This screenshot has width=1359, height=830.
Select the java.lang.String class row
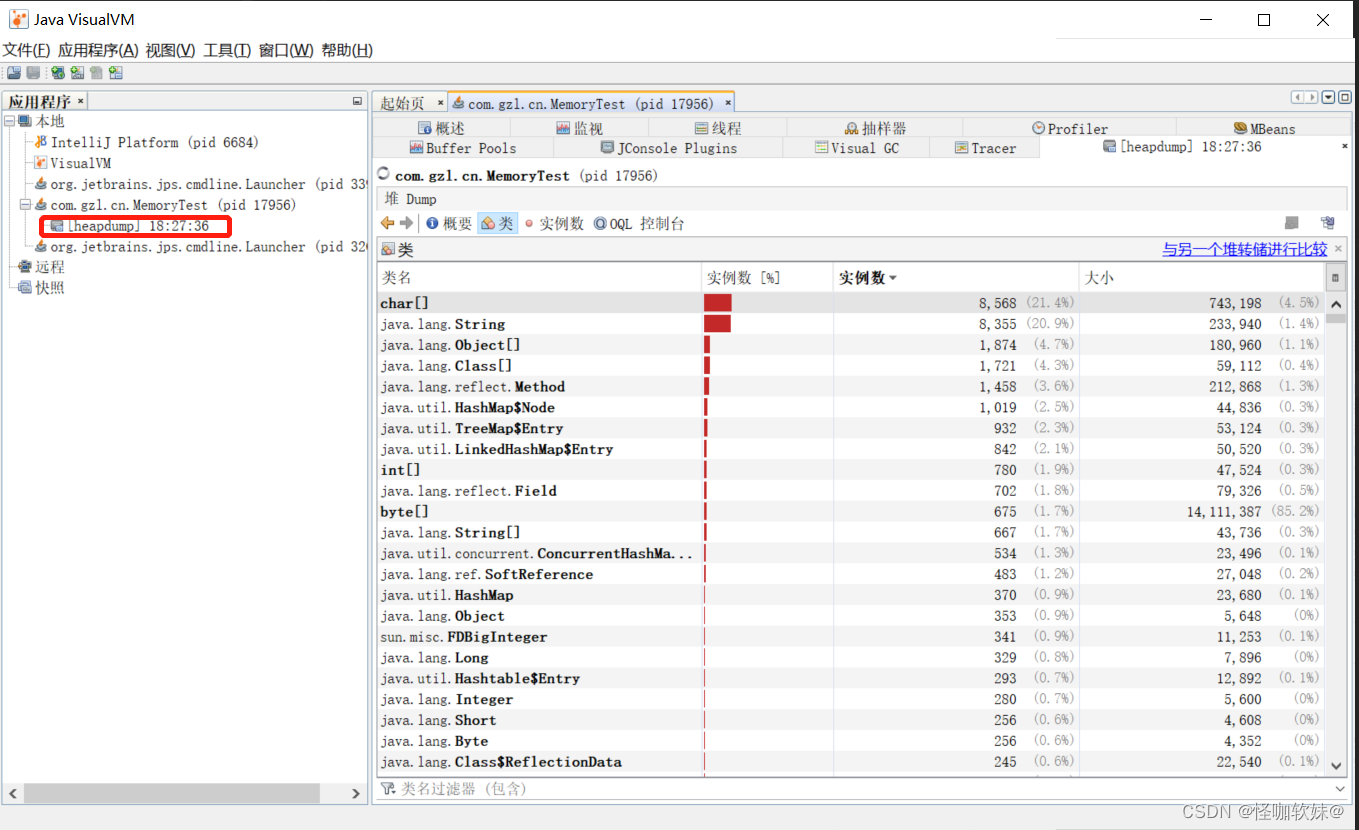850,324
